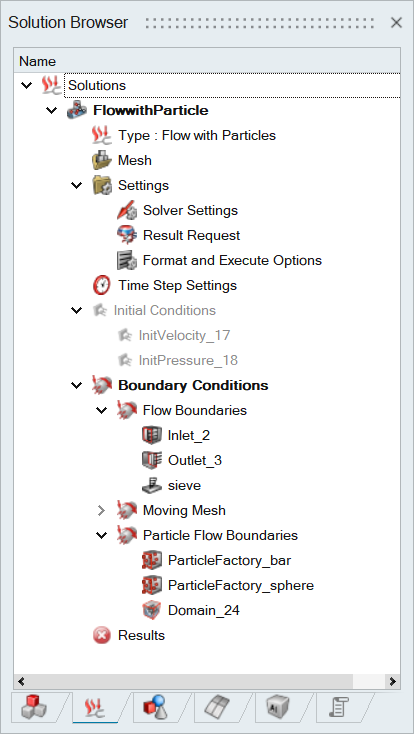Switch to the model parts cubes tab
414x734 pixels.
pos(34,707)
